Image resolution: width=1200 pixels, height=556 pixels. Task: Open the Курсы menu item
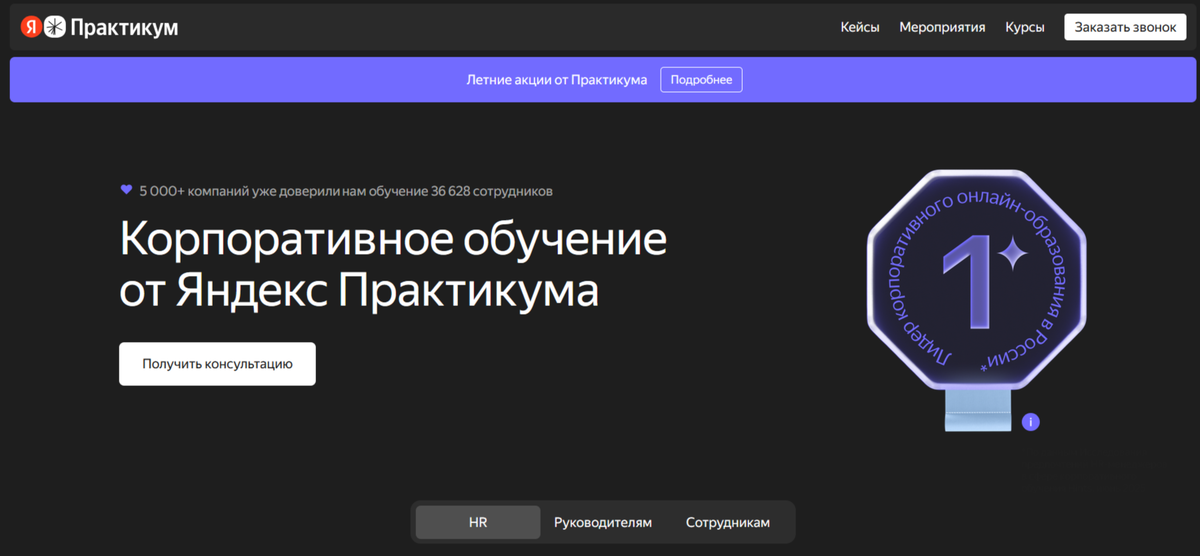pyautogui.click(x=1025, y=27)
